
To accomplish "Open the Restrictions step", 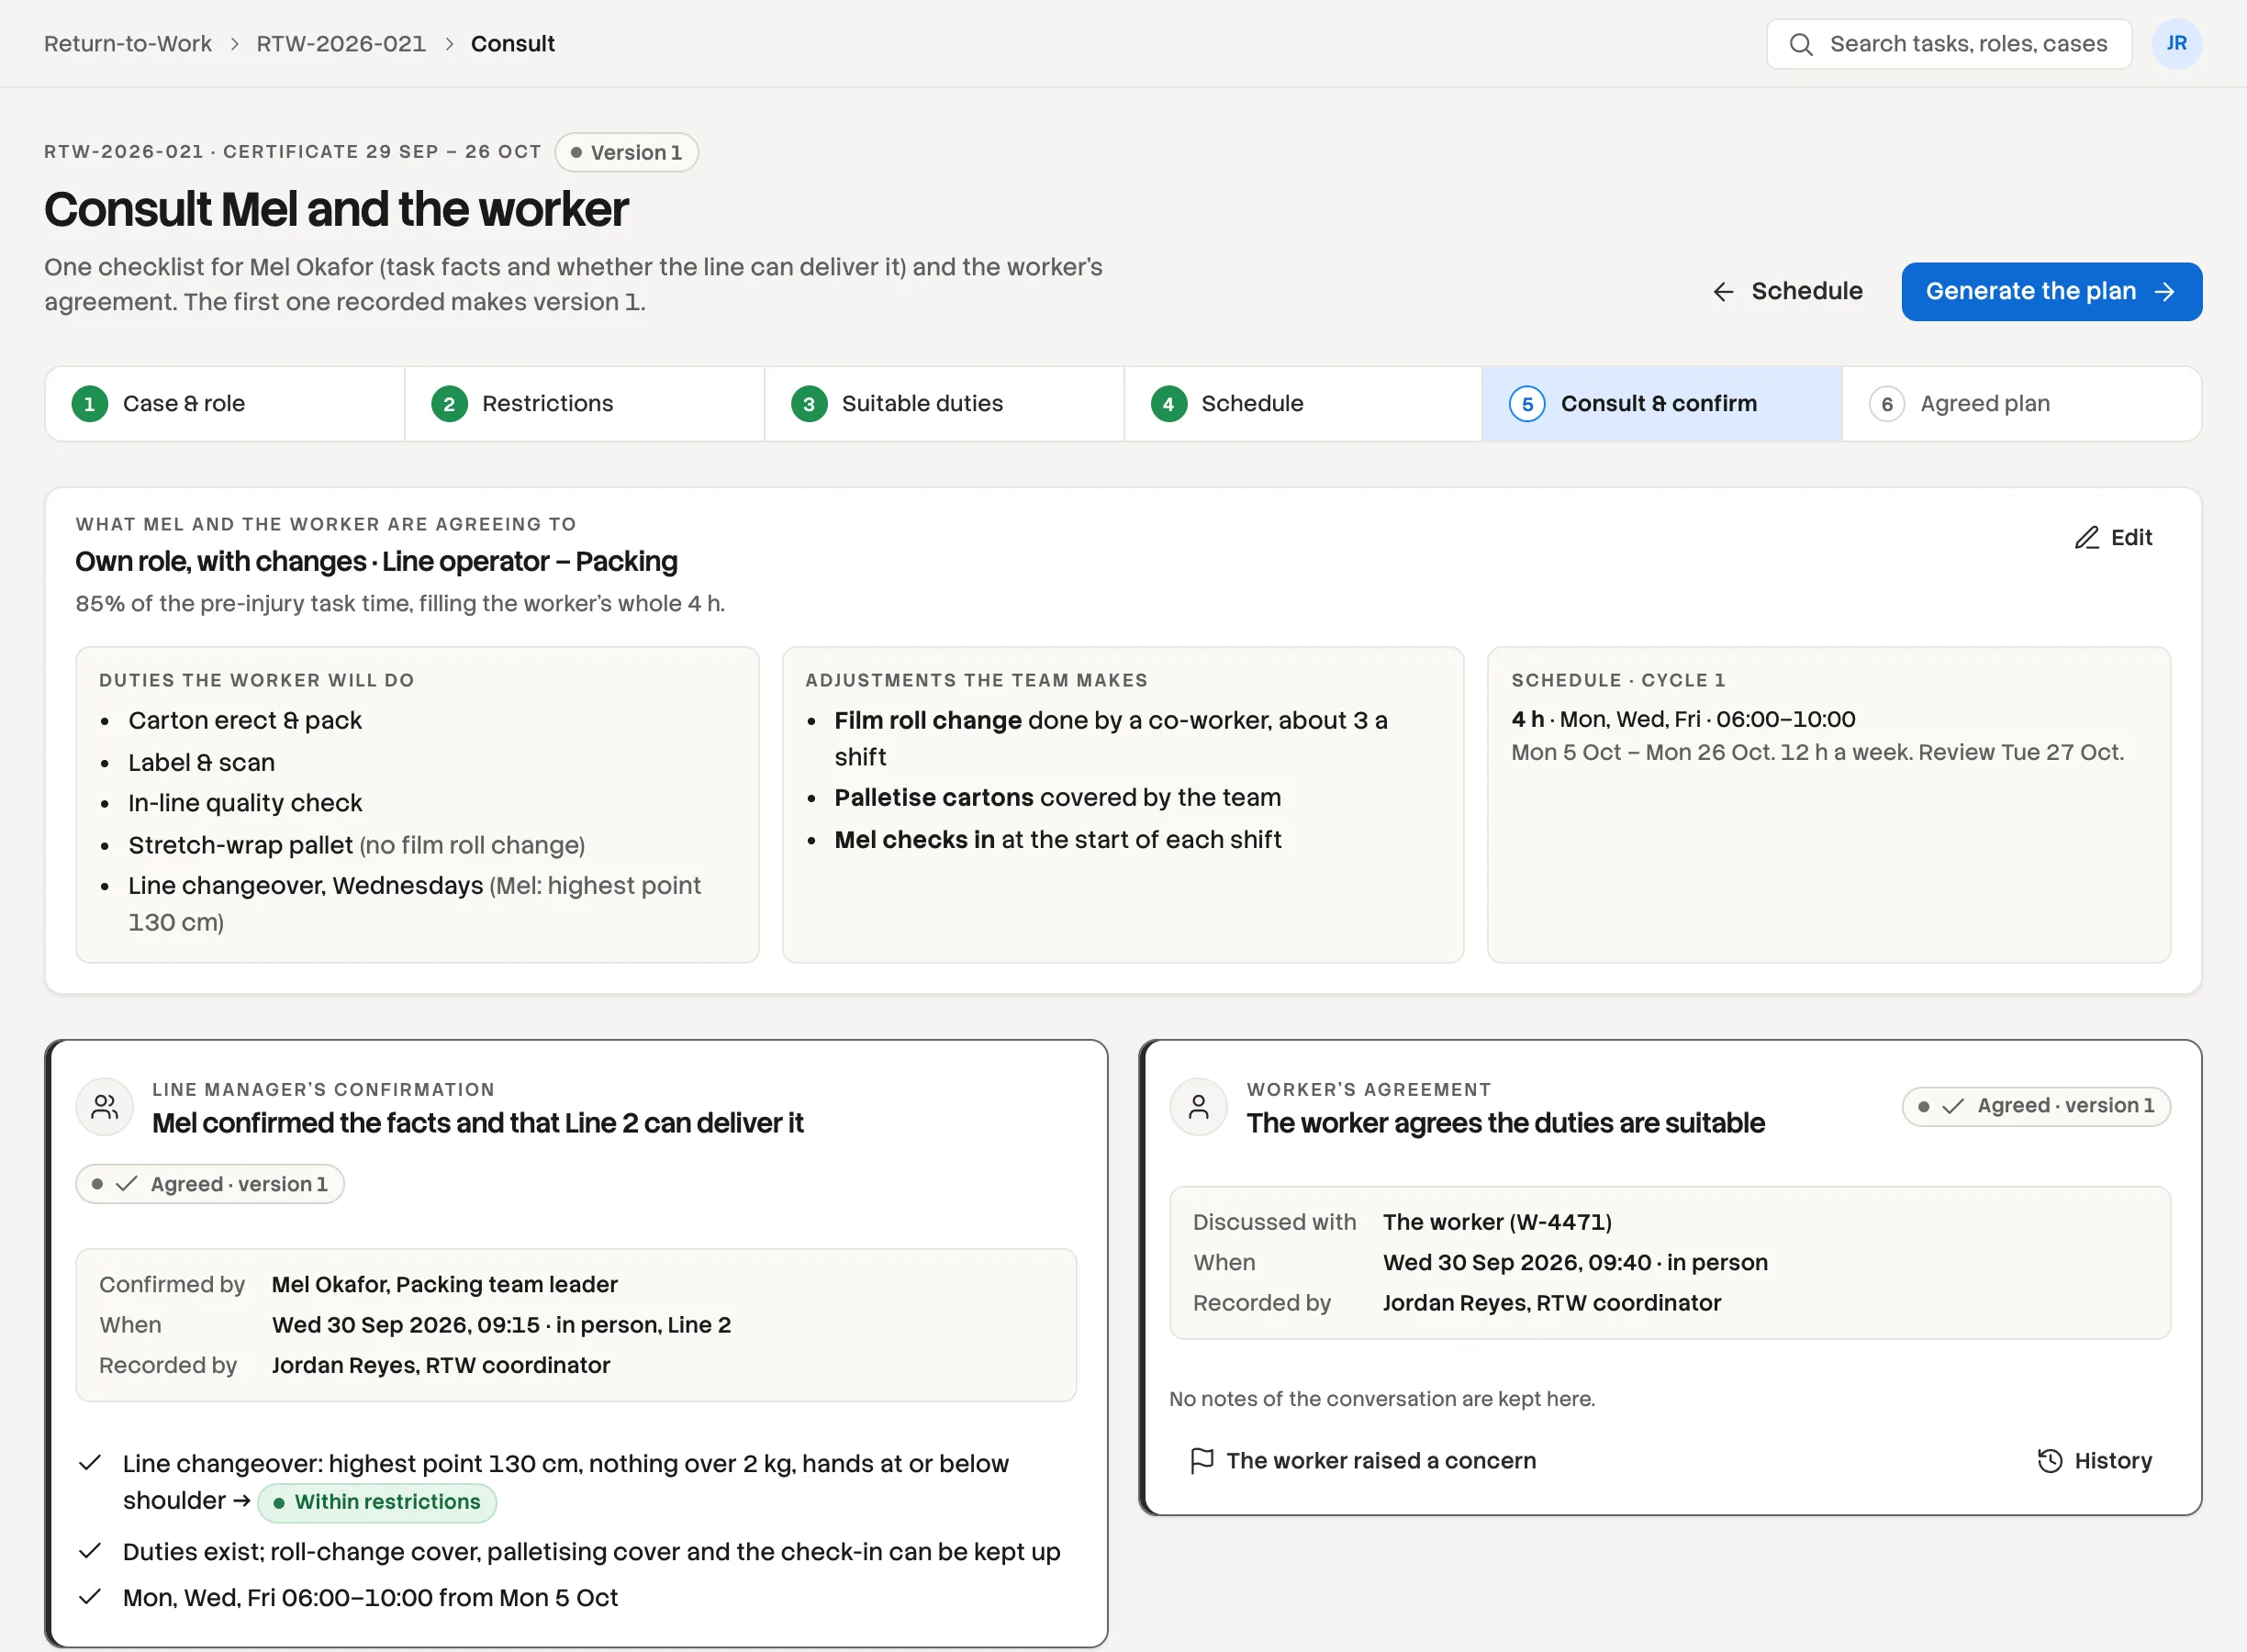I will pos(585,404).
